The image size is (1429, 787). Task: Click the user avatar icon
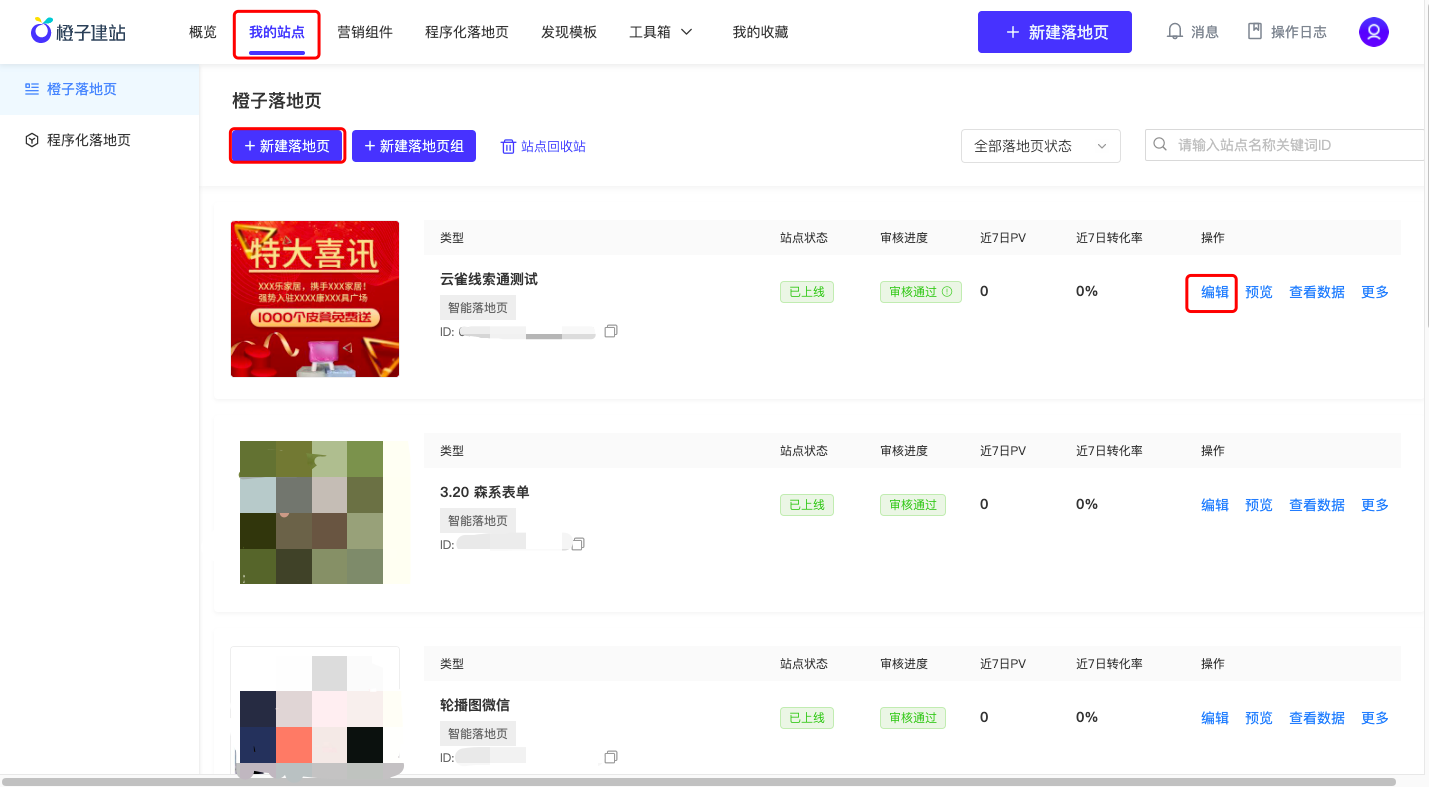(x=1373, y=31)
